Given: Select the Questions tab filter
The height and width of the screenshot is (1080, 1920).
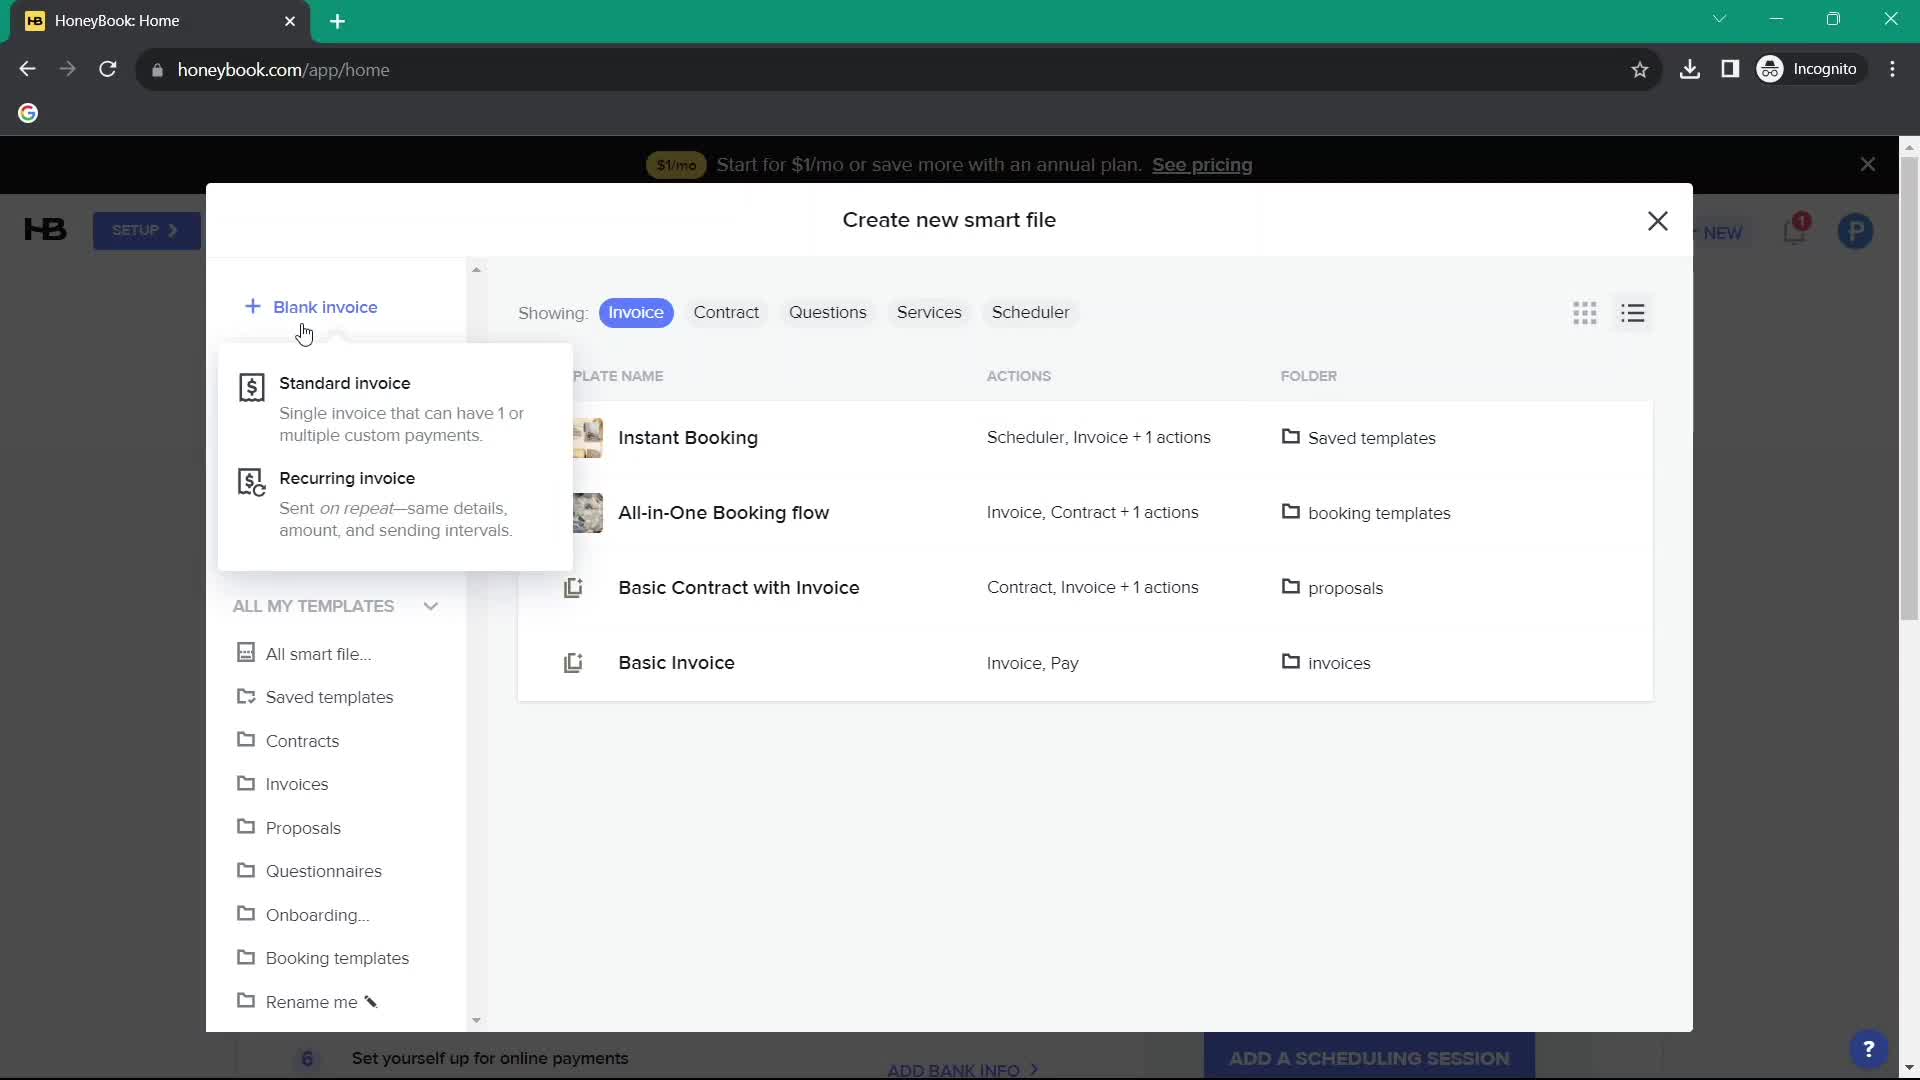Looking at the screenshot, I should tap(828, 313).
